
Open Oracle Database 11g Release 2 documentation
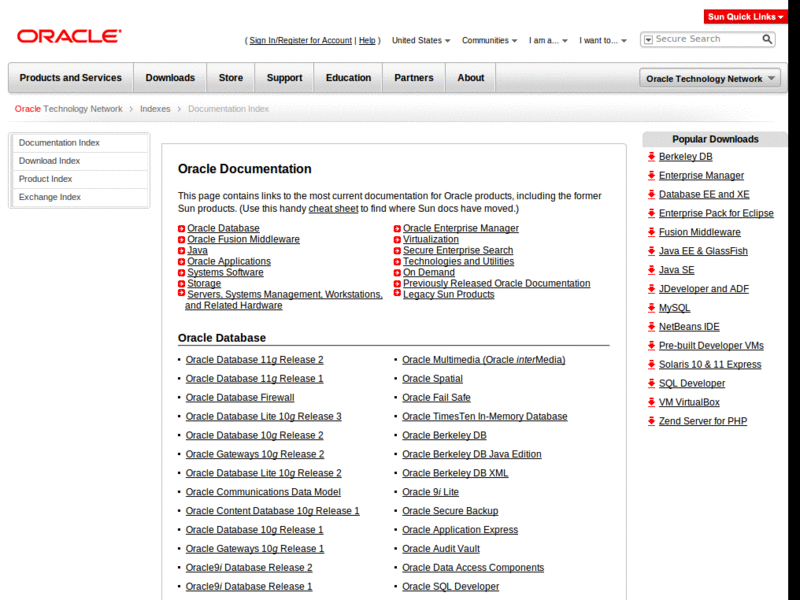click(x=254, y=360)
